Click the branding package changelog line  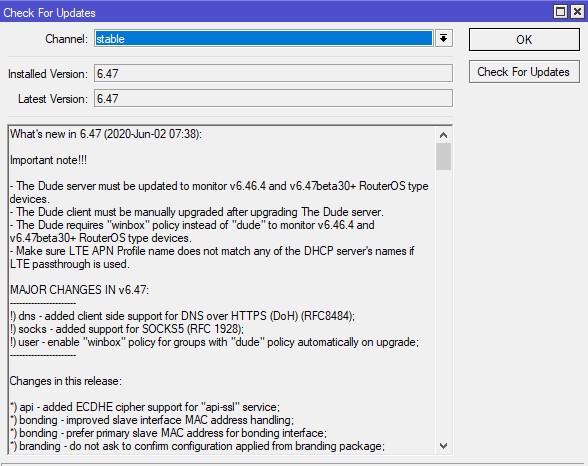tap(197, 446)
